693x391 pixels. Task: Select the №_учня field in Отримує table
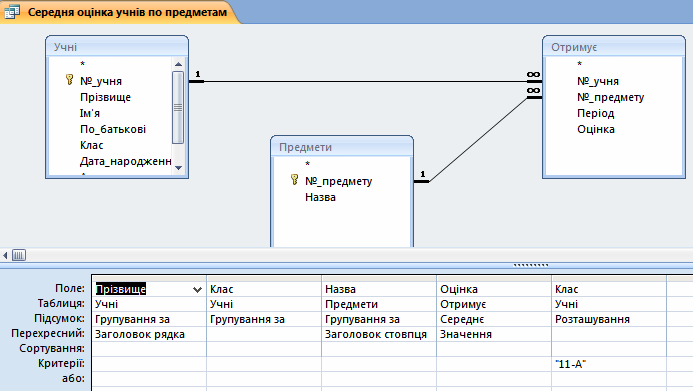coord(598,81)
